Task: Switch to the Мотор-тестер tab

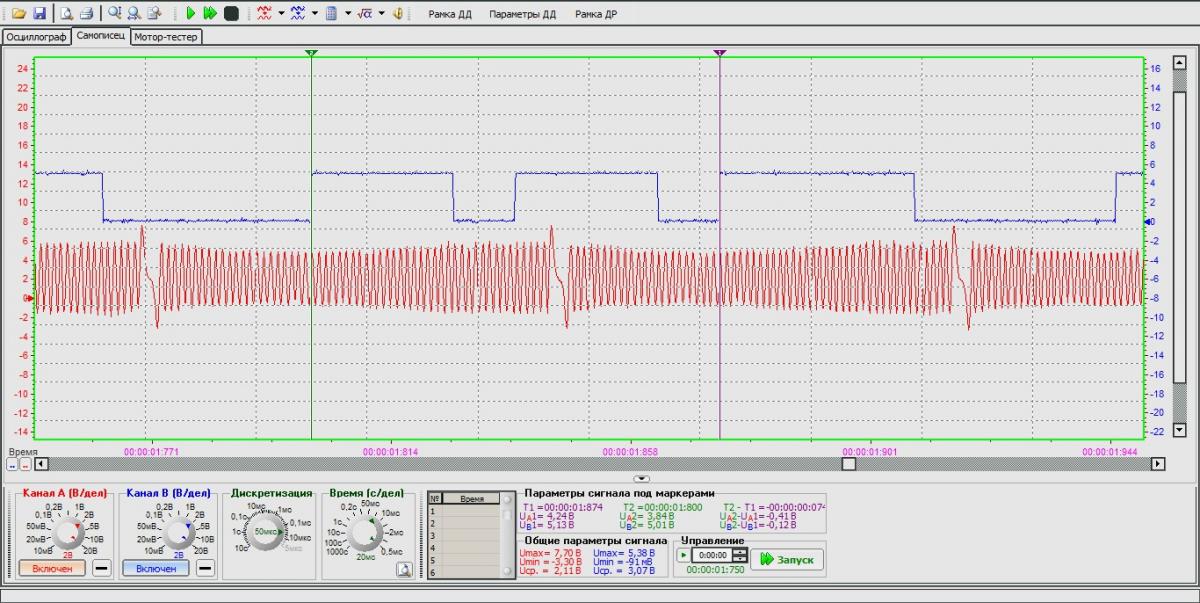Action: (166, 37)
